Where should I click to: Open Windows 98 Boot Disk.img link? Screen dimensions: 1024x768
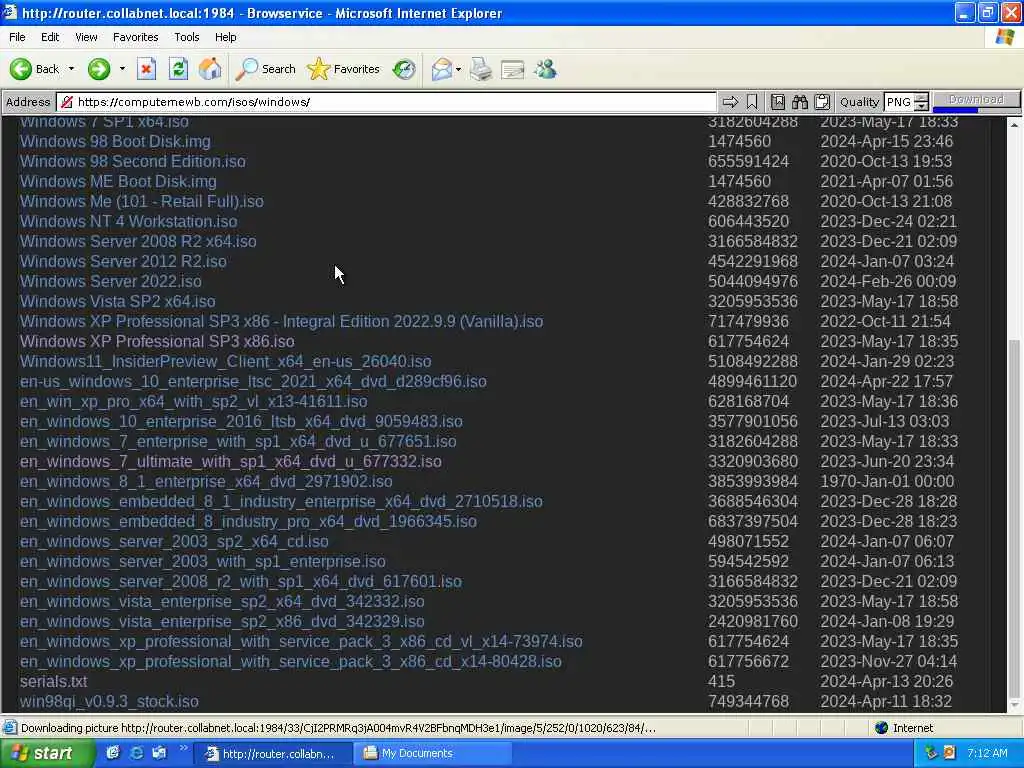[116, 142]
